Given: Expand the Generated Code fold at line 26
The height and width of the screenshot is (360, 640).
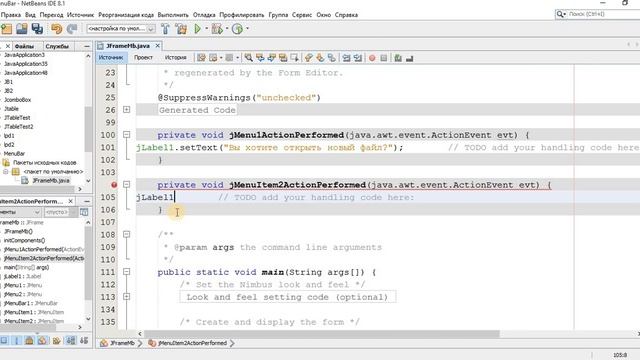Looking at the screenshot, I should coord(127,109).
